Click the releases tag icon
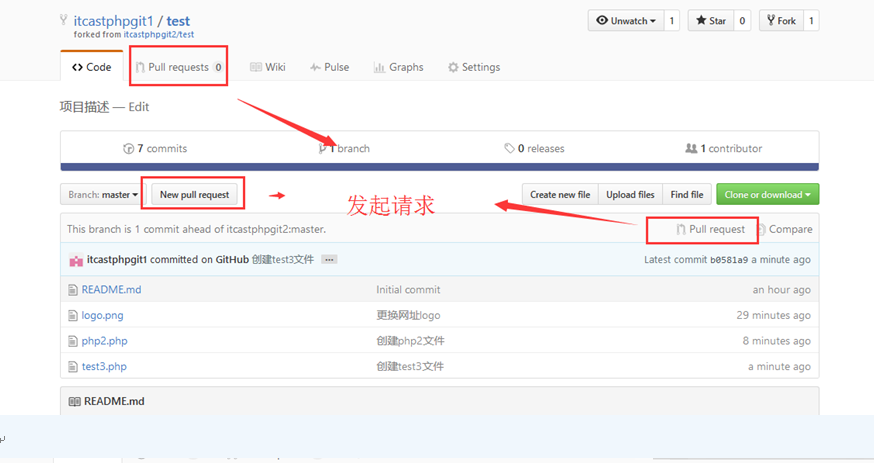The width and height of the screenshot is (874, 463). point(509,148)
